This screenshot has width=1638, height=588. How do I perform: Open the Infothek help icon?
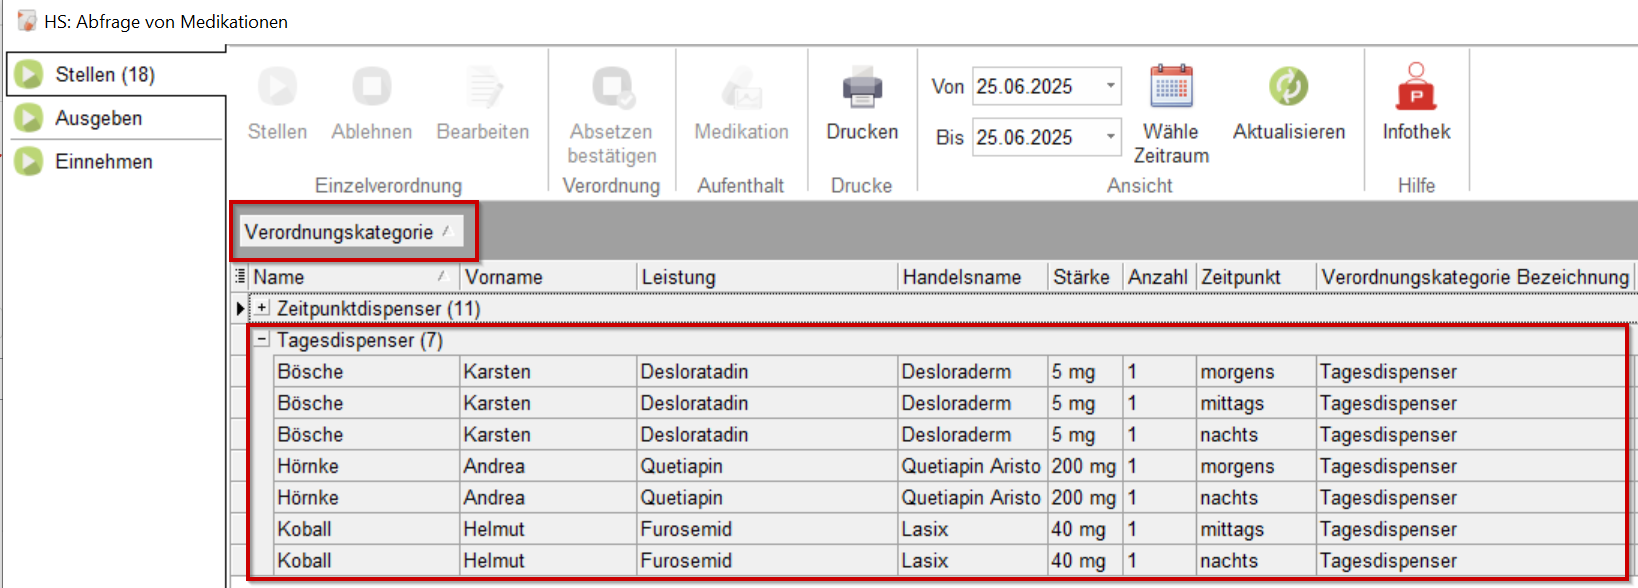point(1416,87)
